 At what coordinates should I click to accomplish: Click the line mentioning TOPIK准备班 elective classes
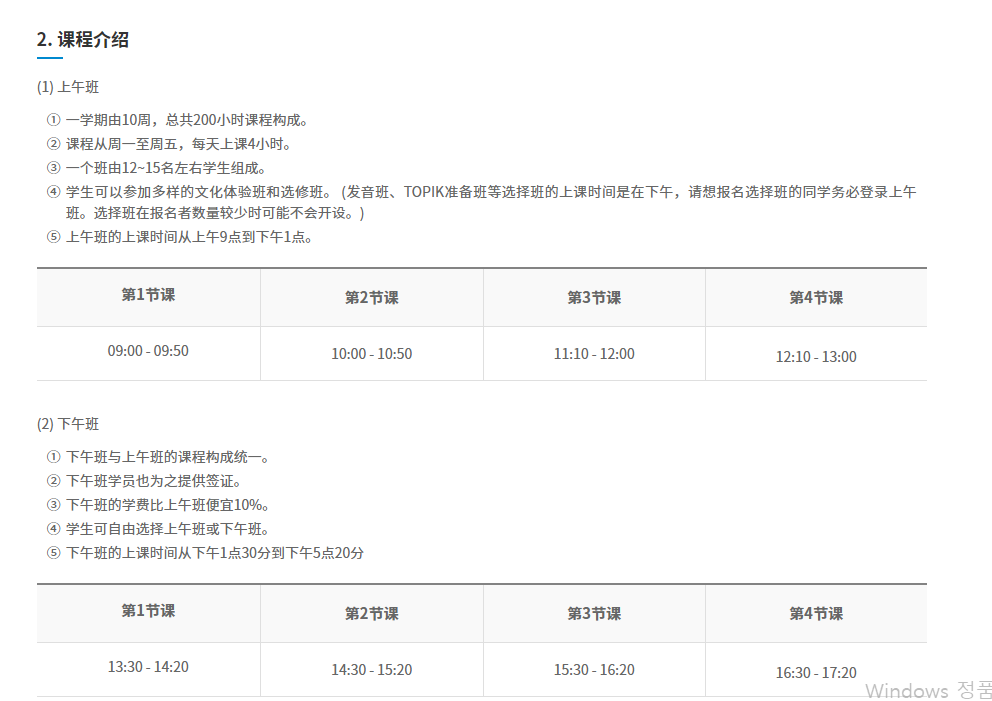coord(490,192)
